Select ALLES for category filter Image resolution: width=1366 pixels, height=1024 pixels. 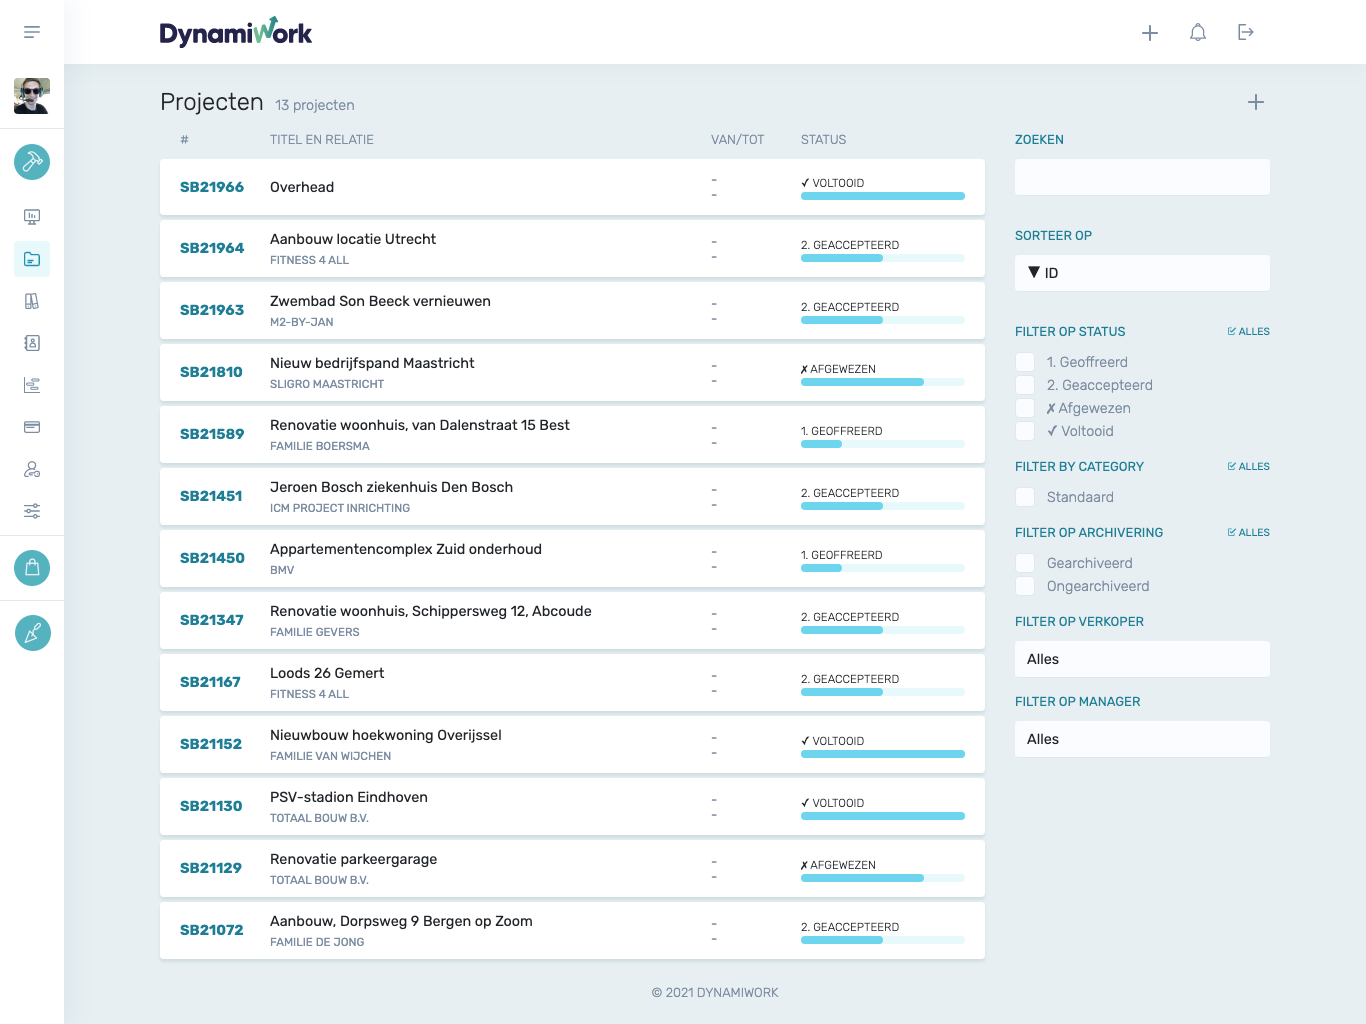coord(1248,466)
